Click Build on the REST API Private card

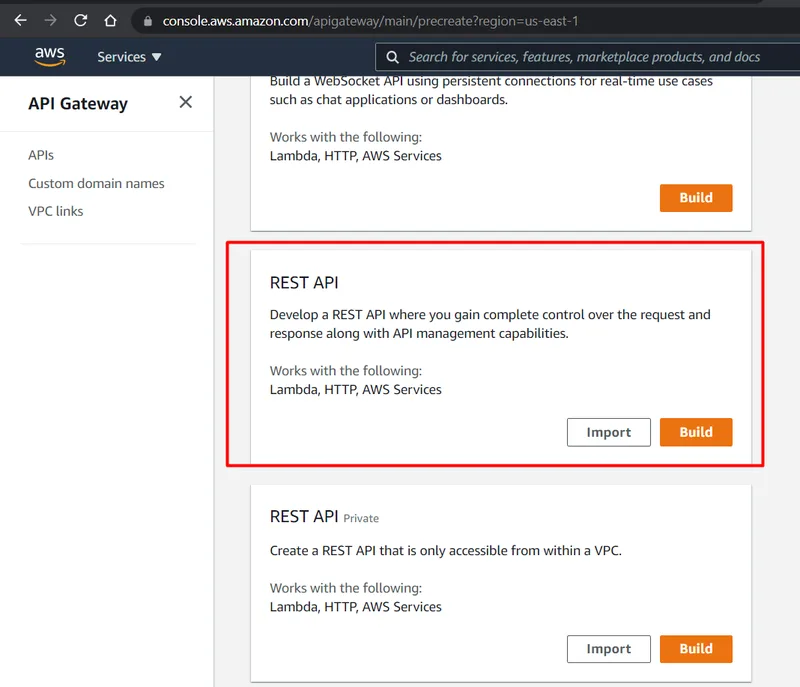(696, 649)
